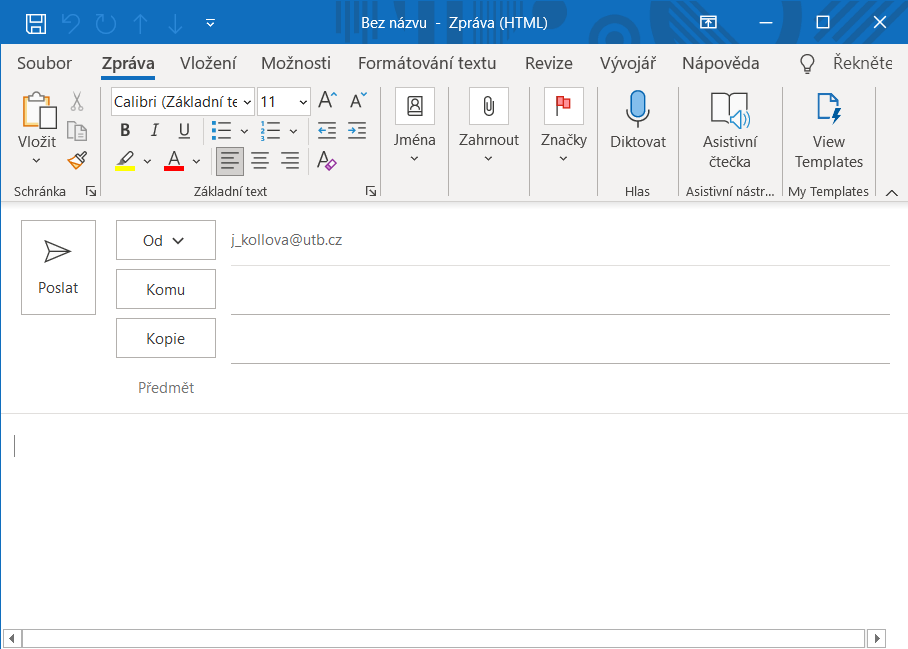The height and width of the screenshot is (649, 908).
Task: Open the Revize ribbon tab
Action: 548,62
